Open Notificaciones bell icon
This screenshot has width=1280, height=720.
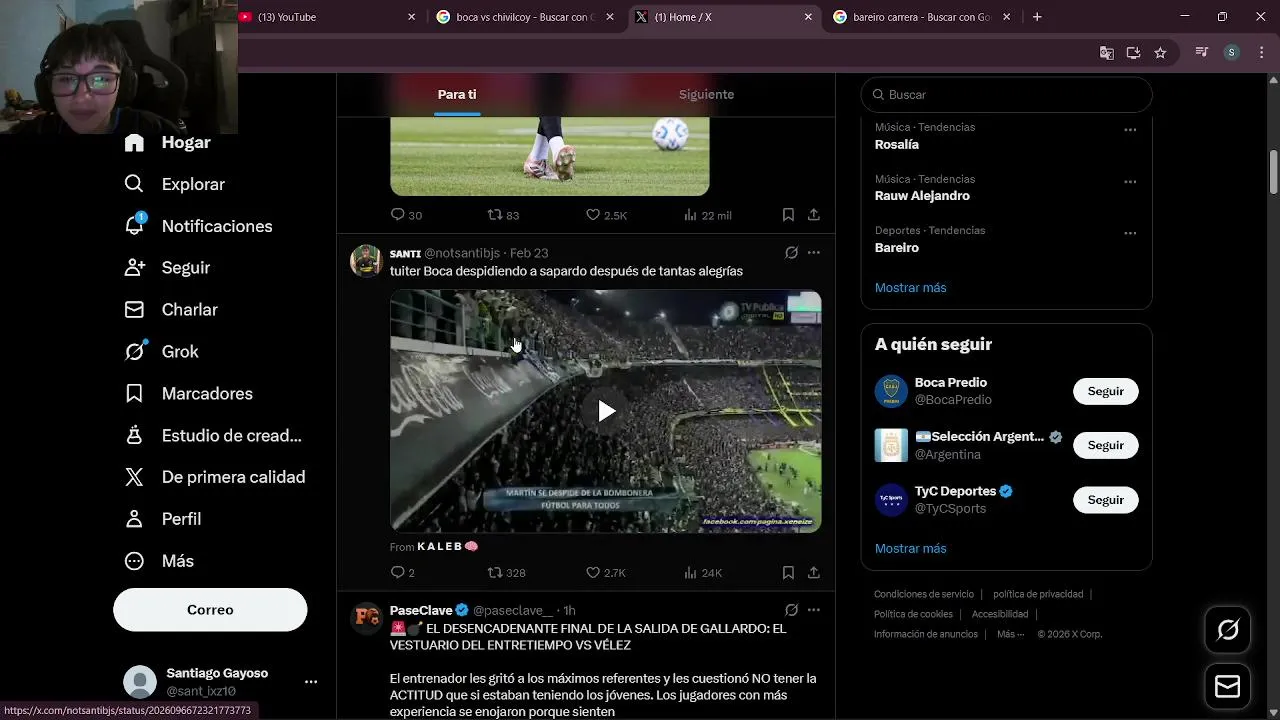pos(134,225)
